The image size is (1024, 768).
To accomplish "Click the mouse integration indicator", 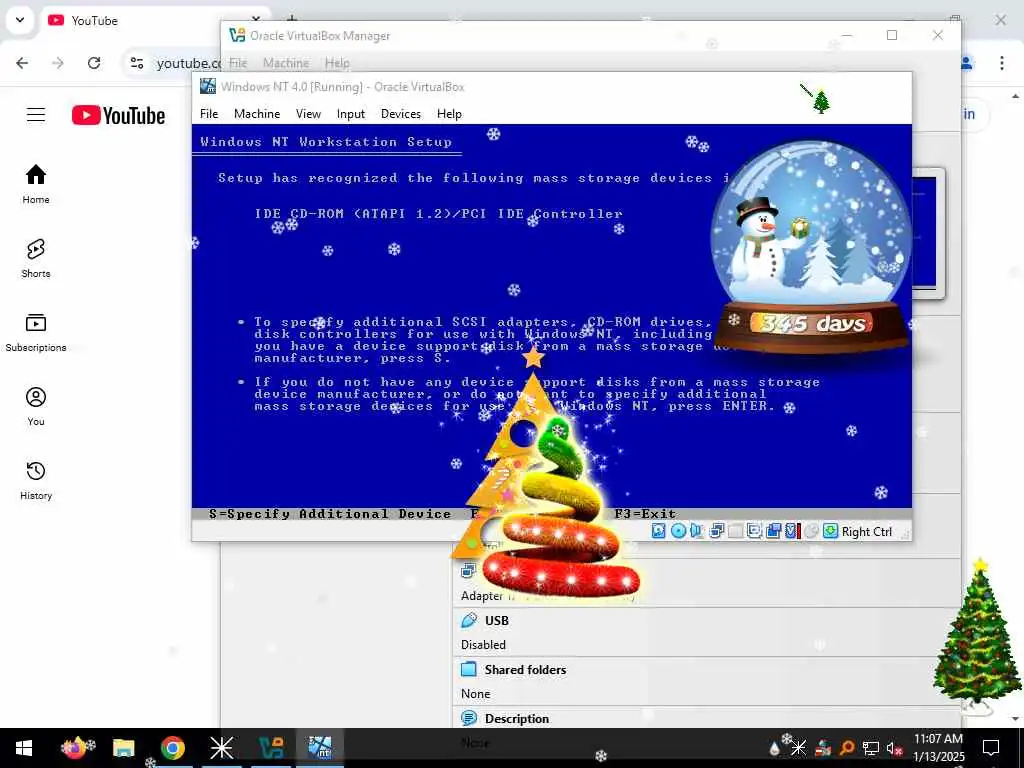I will tap(811, 531).
